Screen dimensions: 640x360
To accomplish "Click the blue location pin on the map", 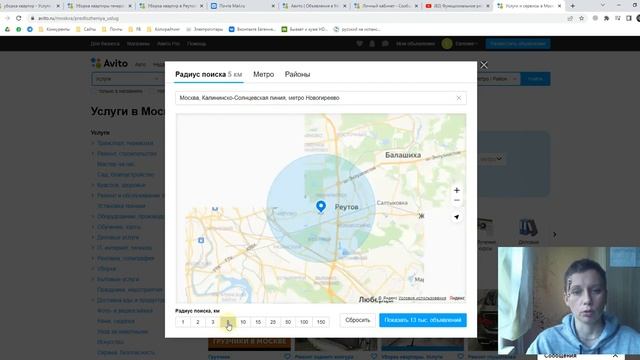I will 321,206.
